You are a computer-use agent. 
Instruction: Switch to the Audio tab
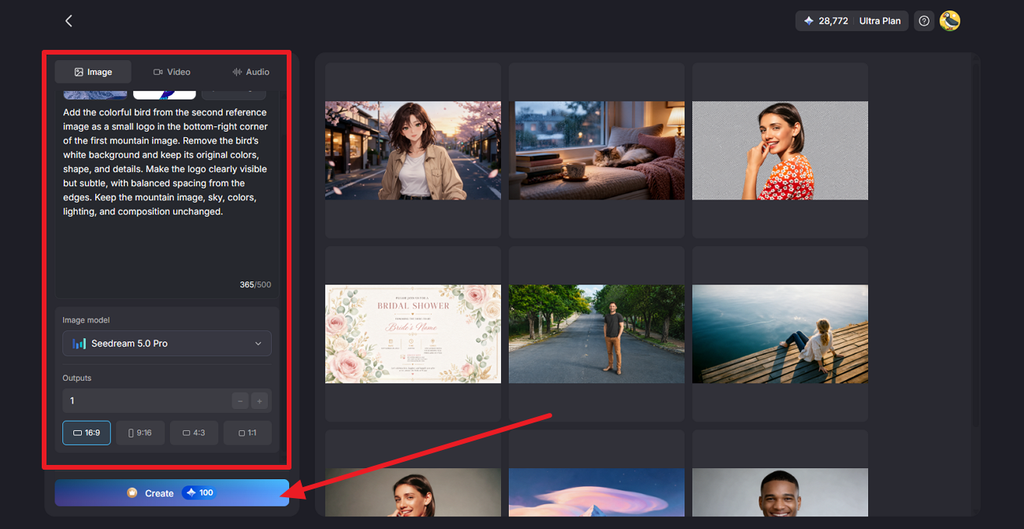pyautogui.click(x=251, y=72)
